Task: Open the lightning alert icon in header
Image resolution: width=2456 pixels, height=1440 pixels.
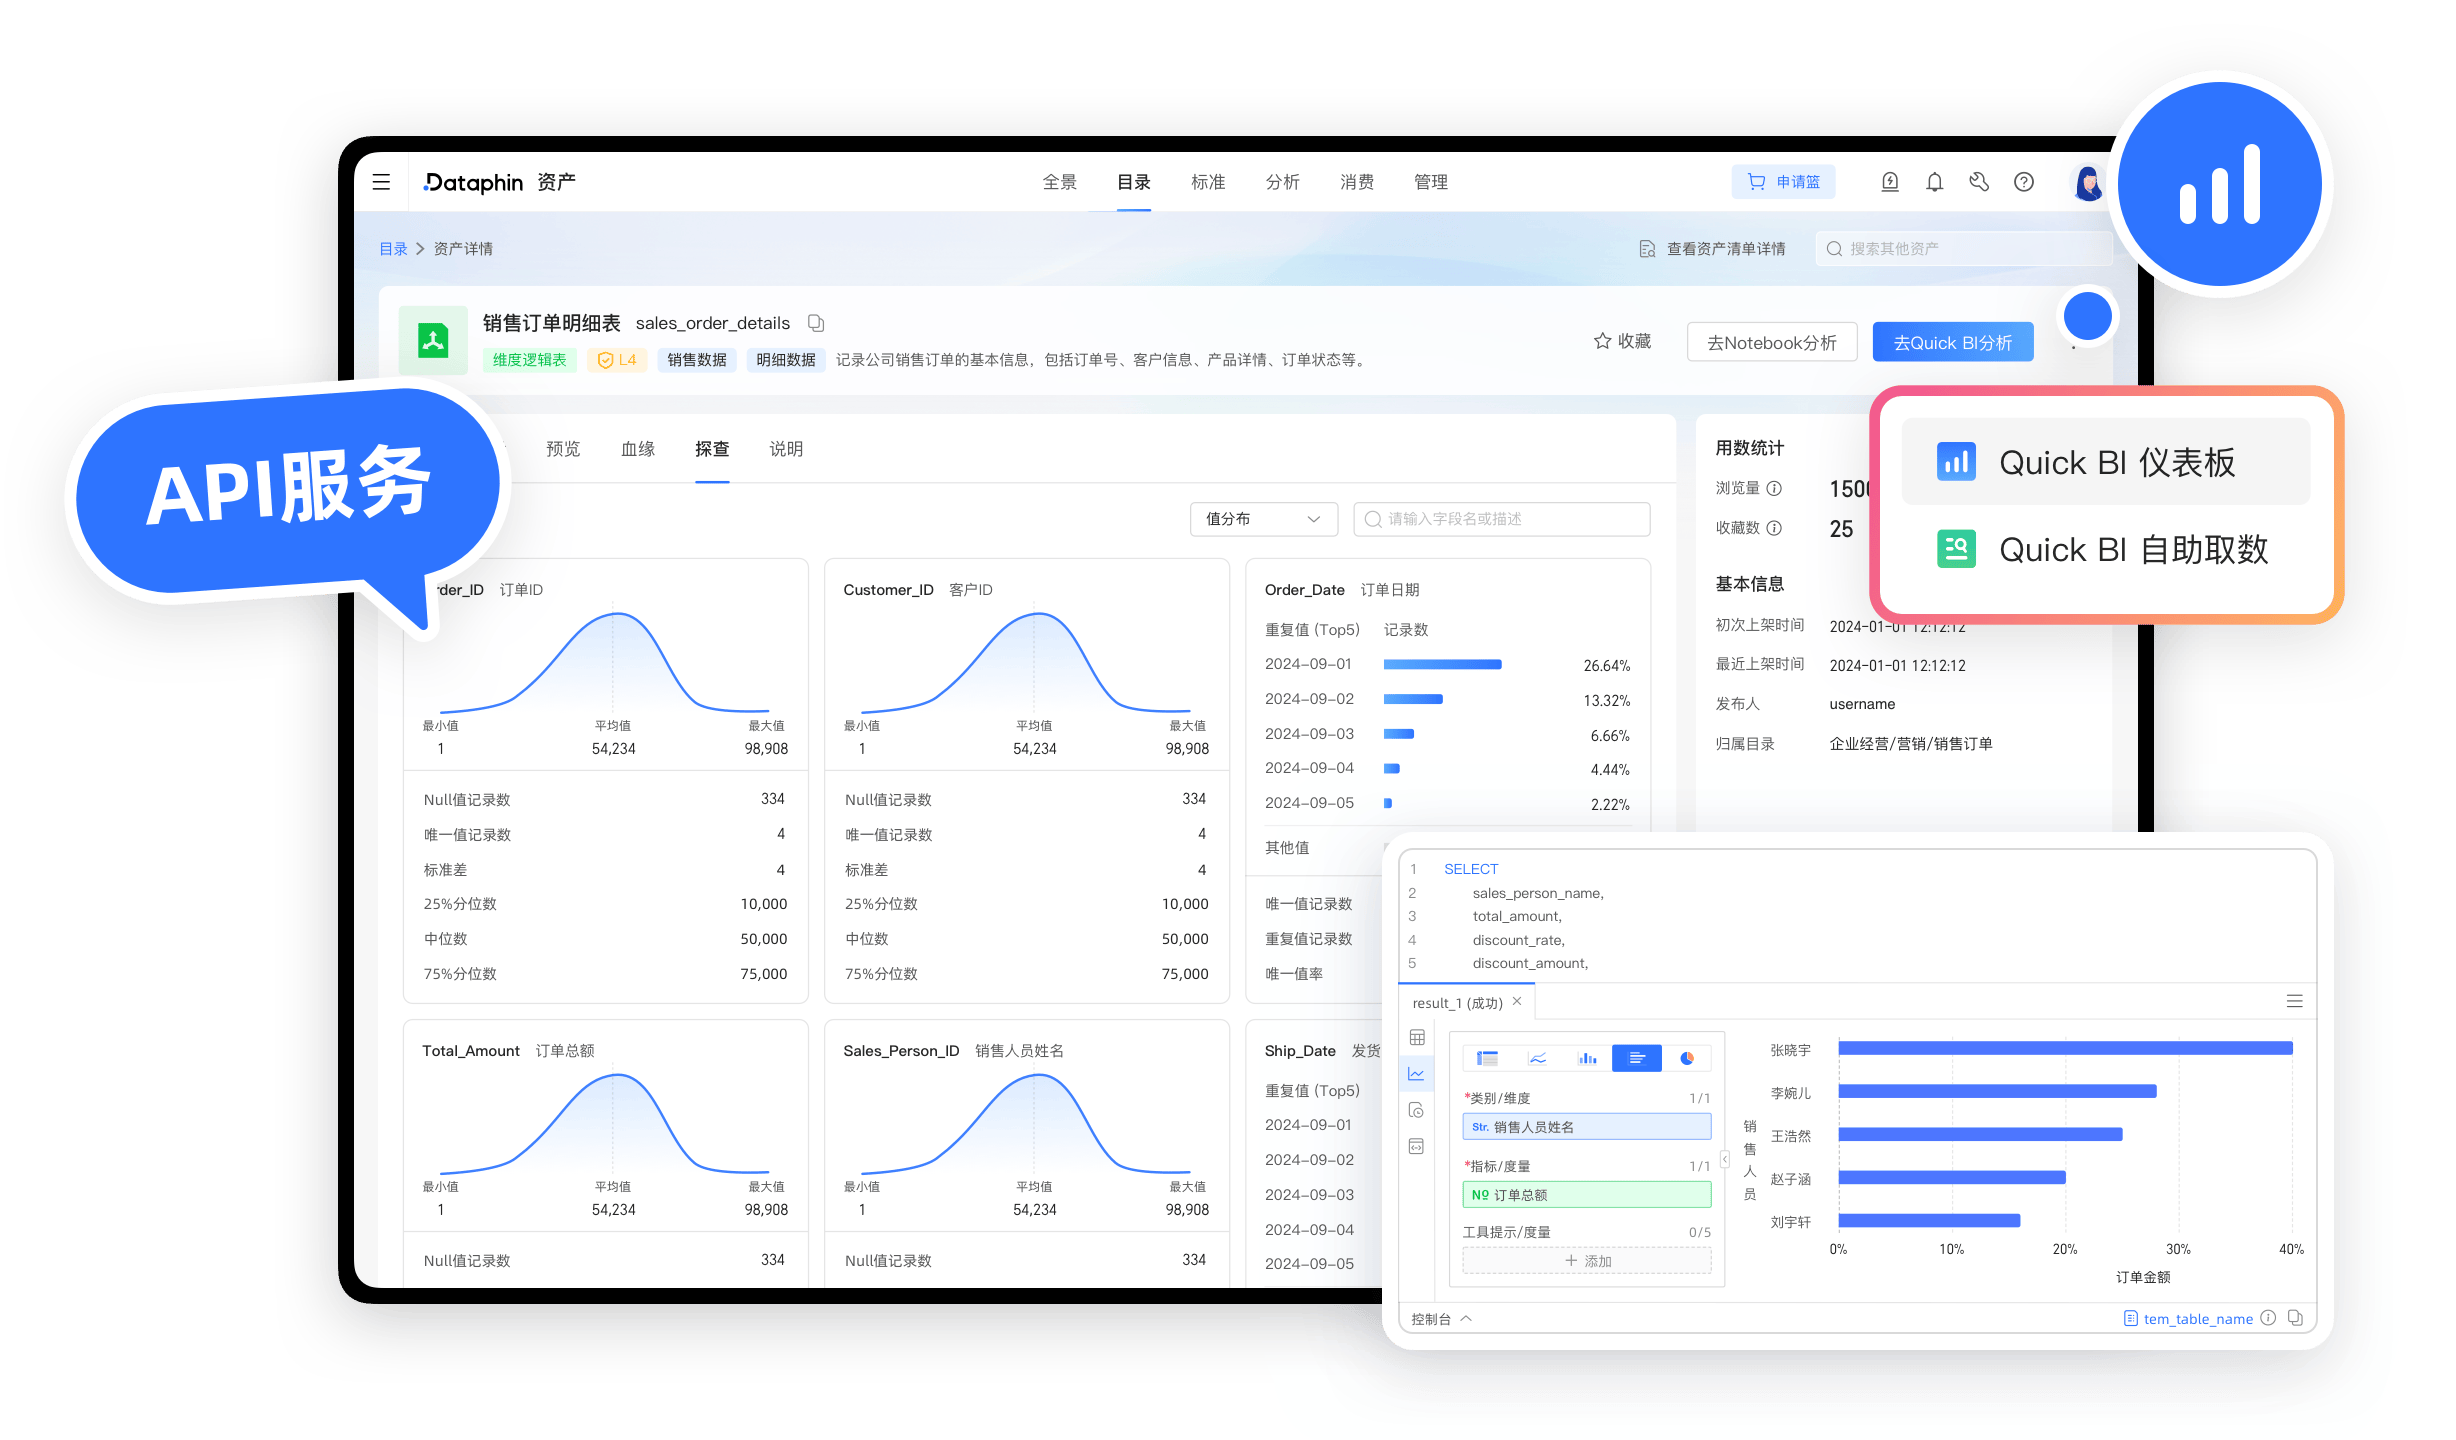Action: [1889, 182]
